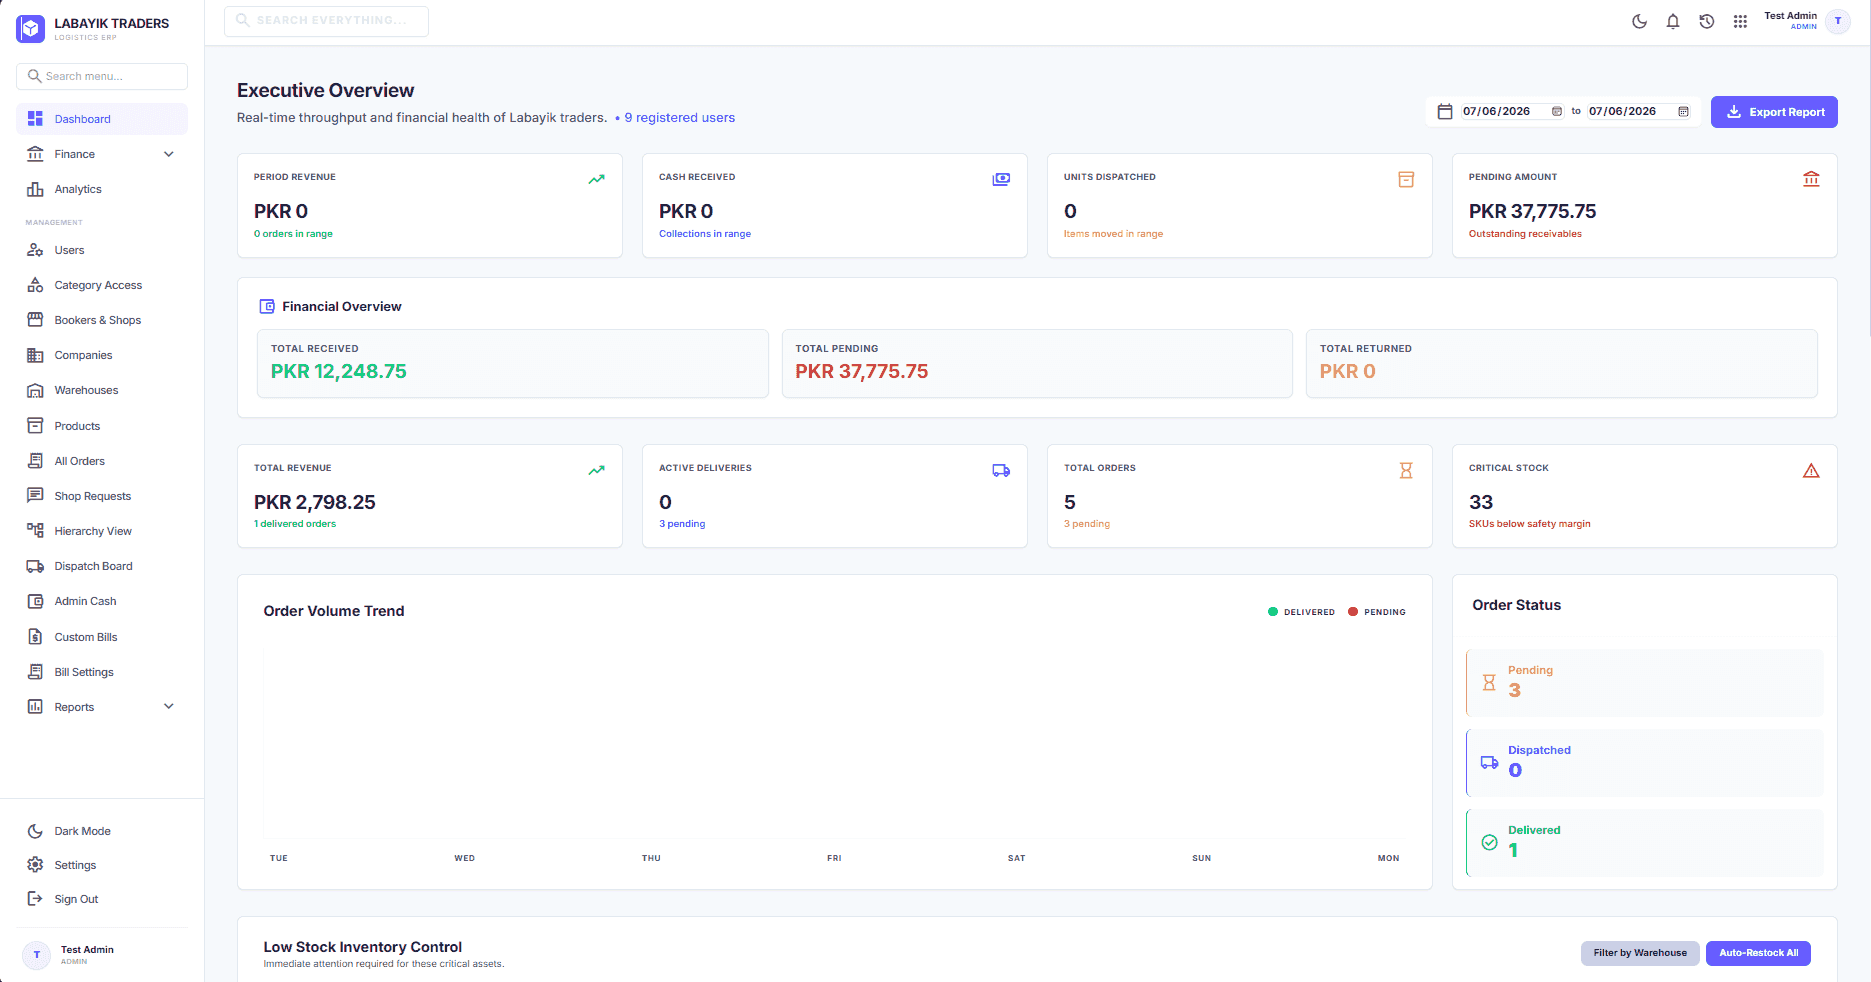Screen dimensions: 1871x982
Task: Click "1 delivered orders" text
Action: (x=295, y=524)
